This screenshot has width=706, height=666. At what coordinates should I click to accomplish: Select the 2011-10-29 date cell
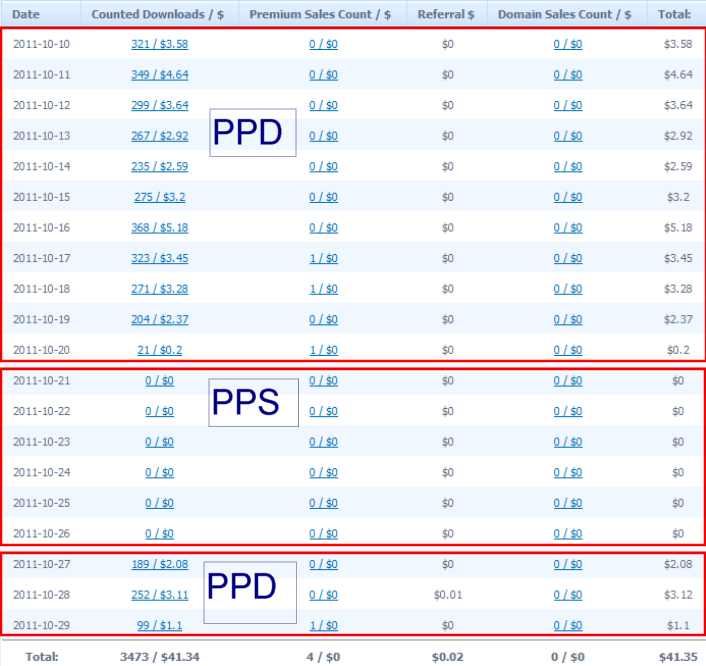point(41,625)
